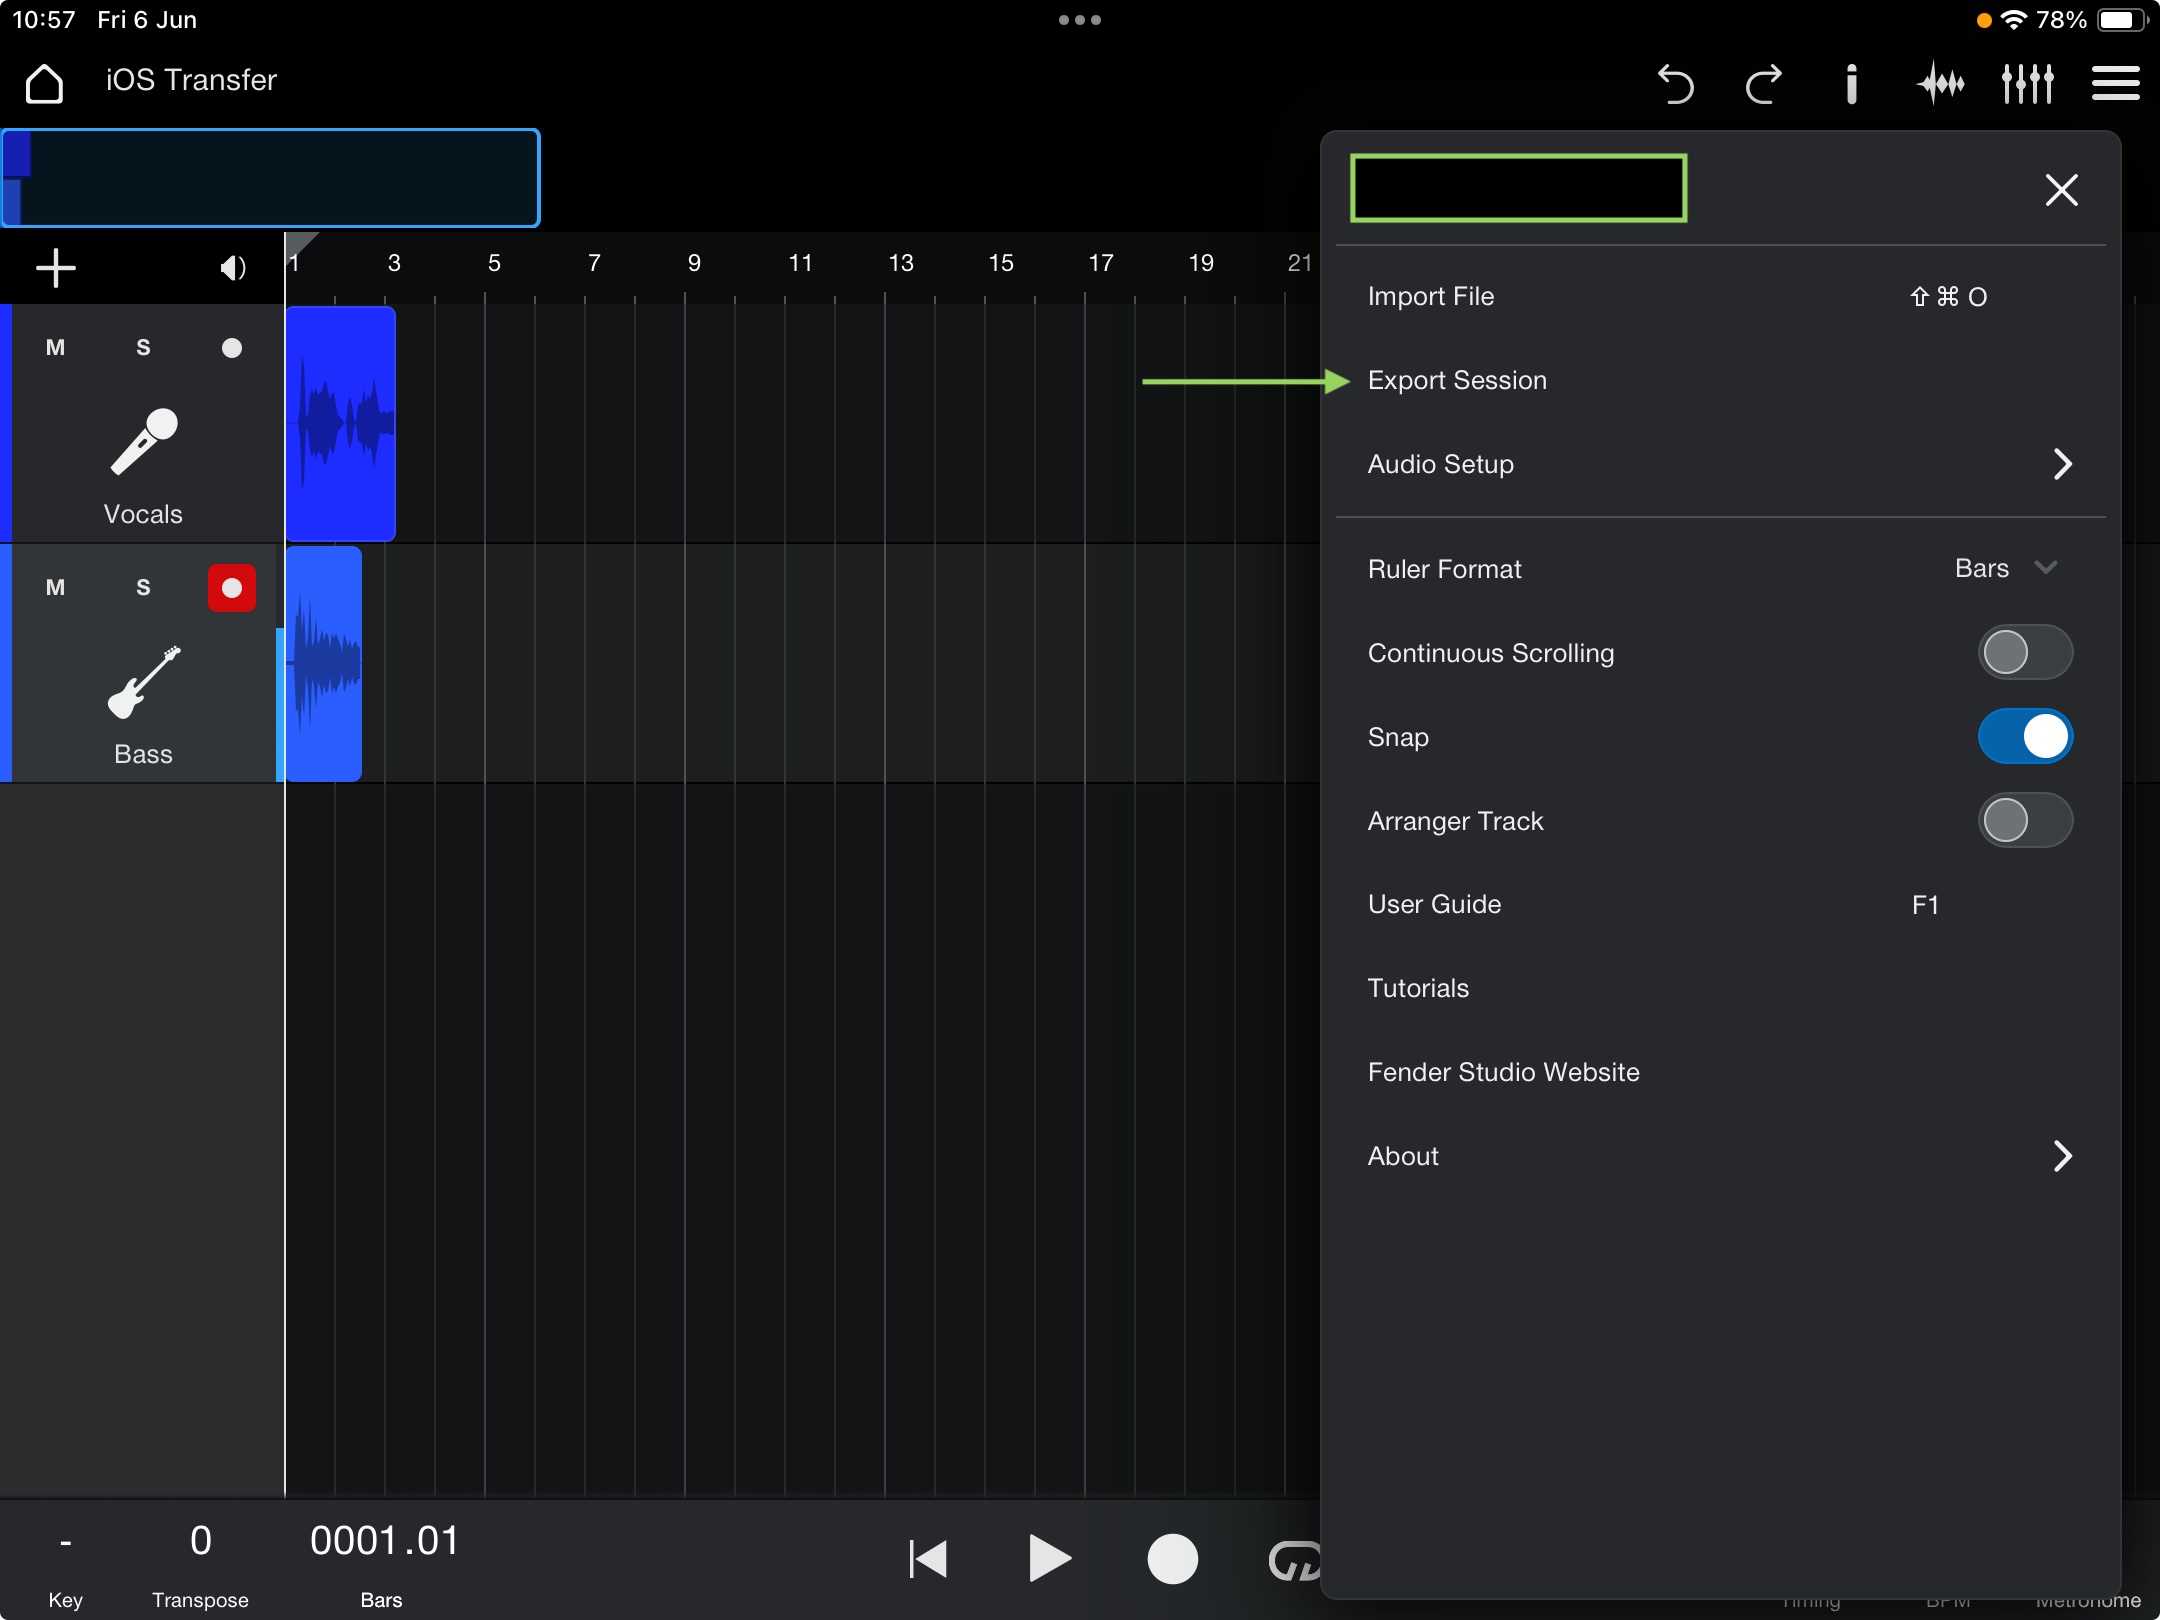Undo the last action

click(1675, 83)
